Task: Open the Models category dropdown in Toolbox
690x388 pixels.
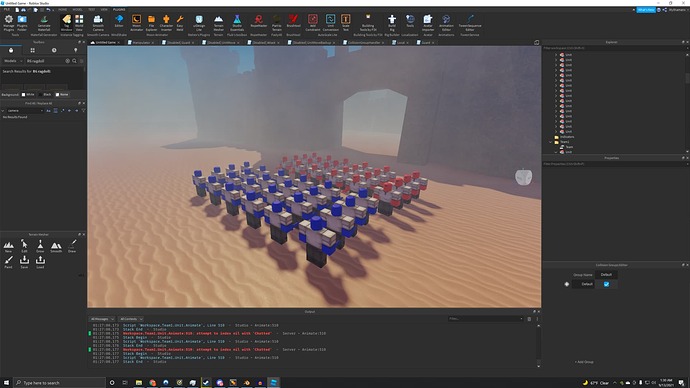Action: pyautogui.click(x=13, y=61)
